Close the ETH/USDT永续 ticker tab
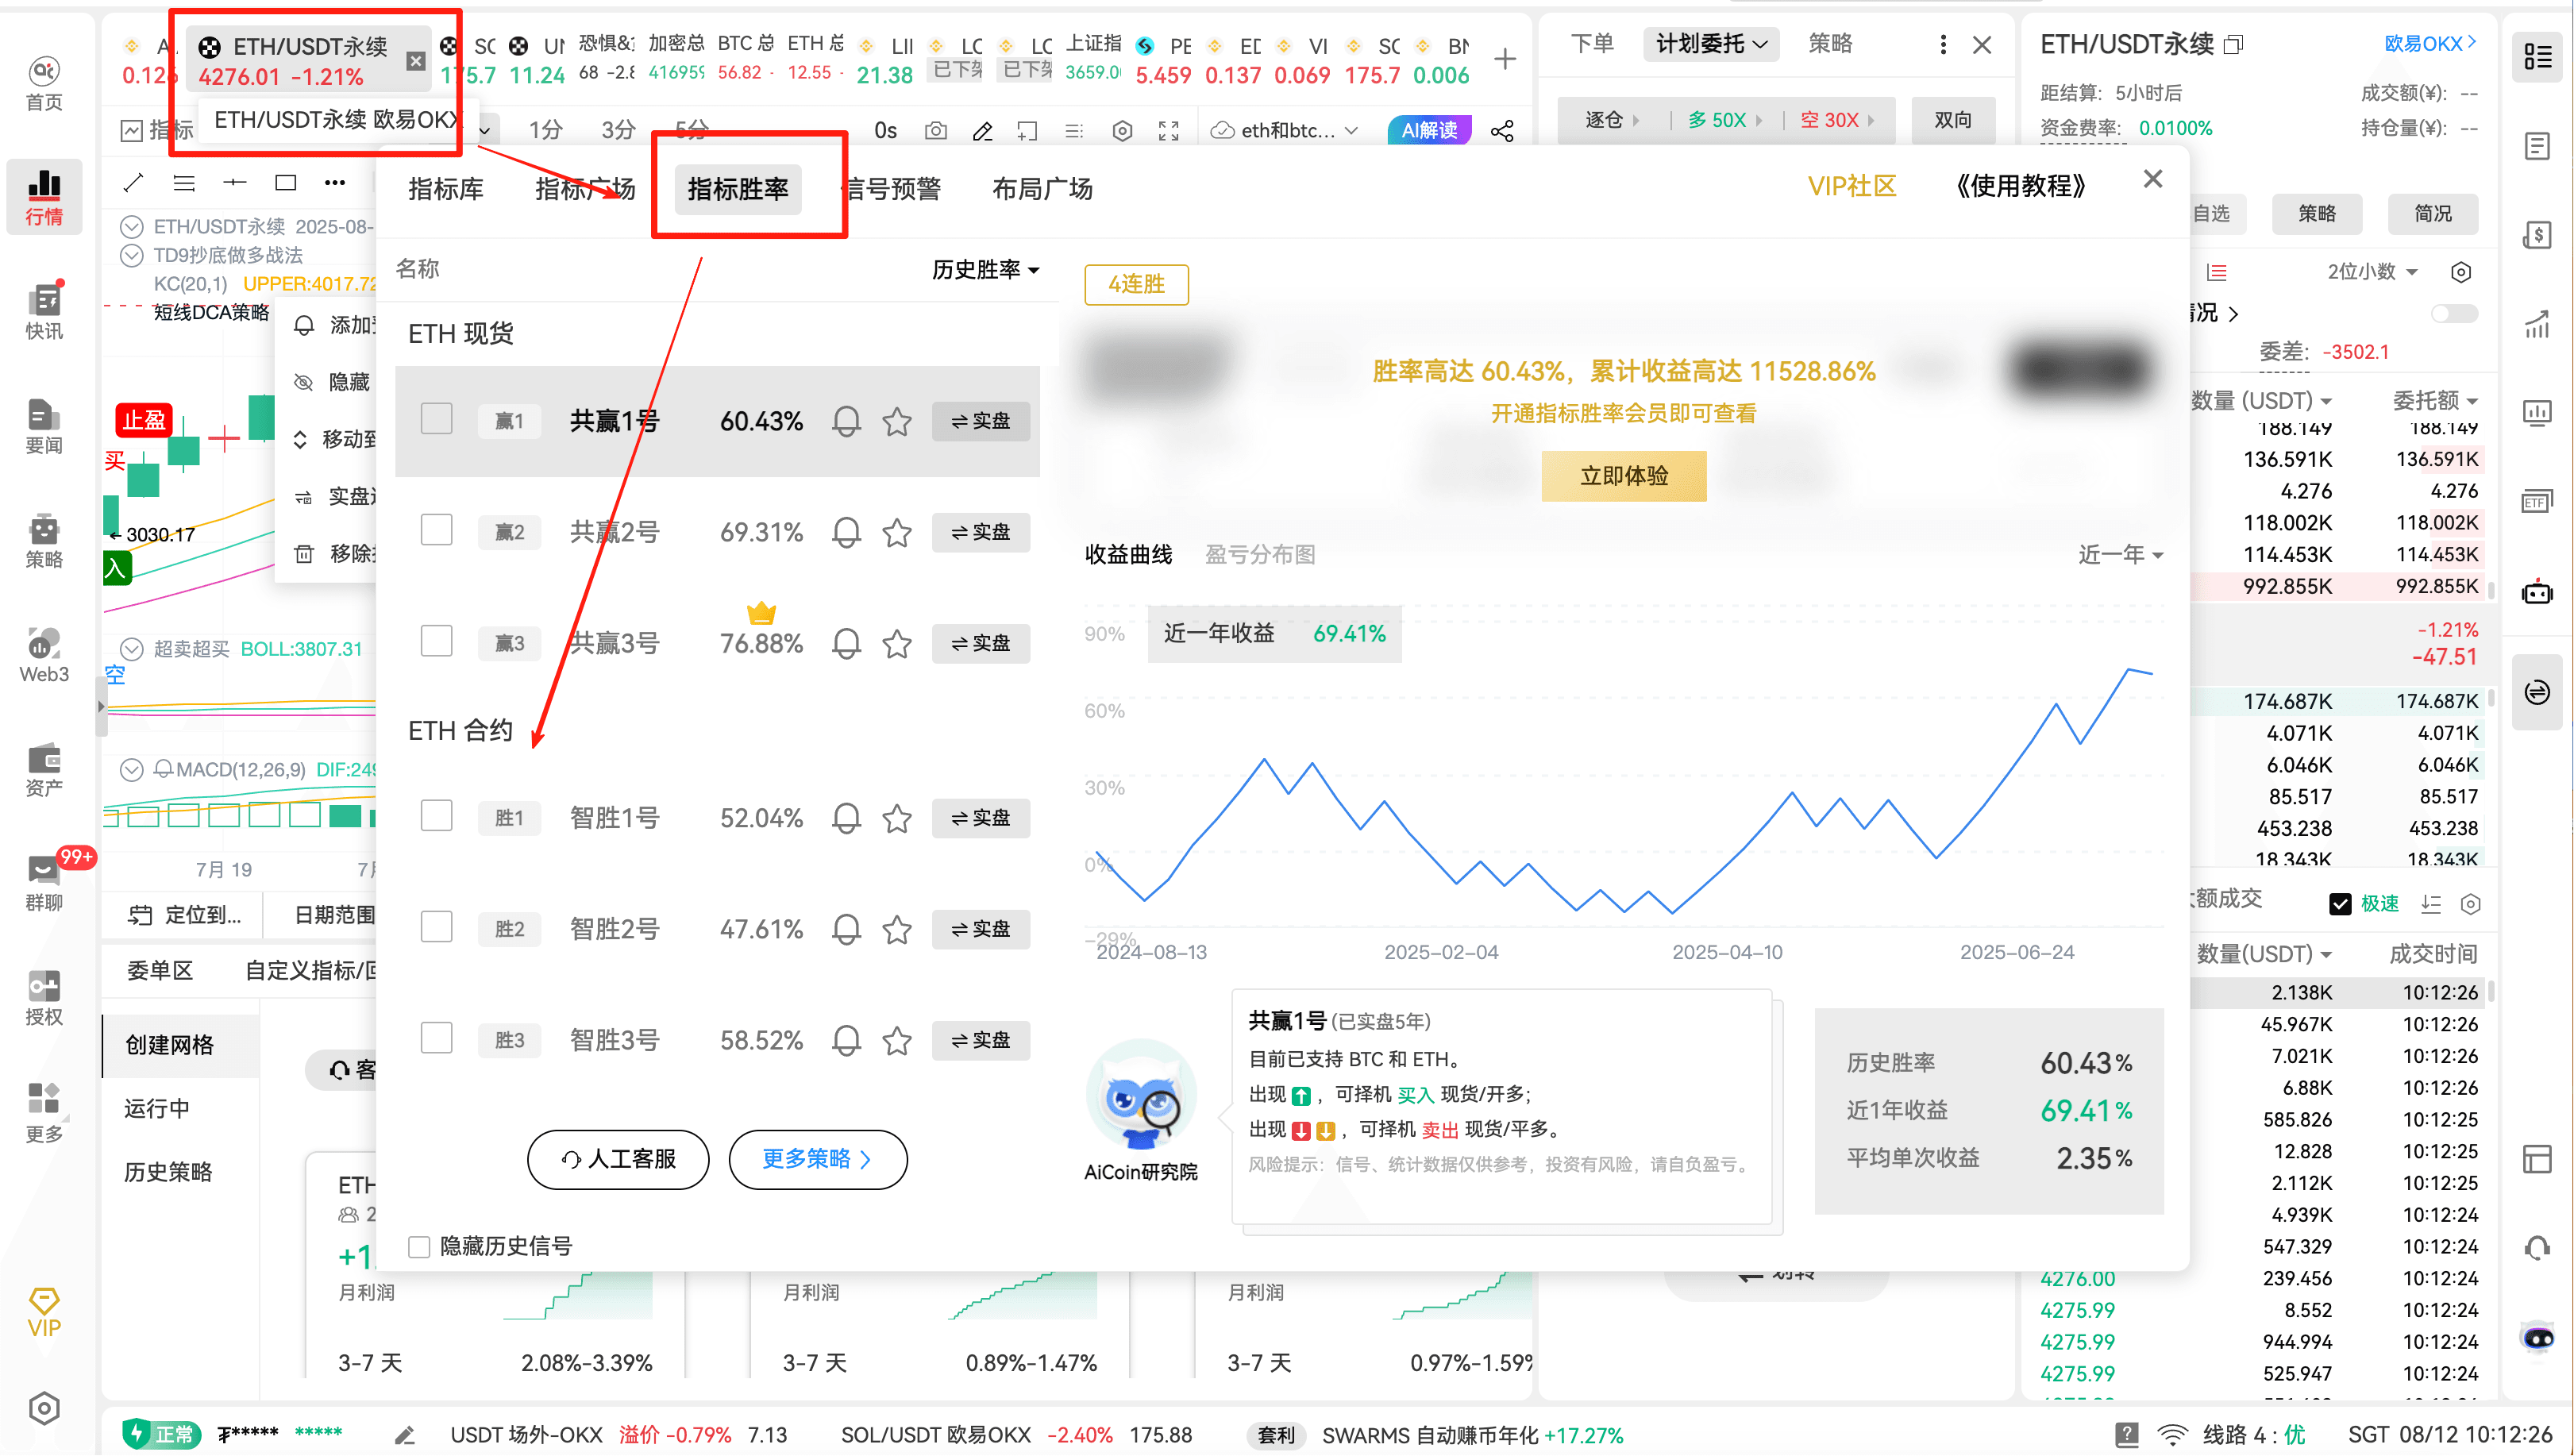2574x1456 pixels. [416, 61]
